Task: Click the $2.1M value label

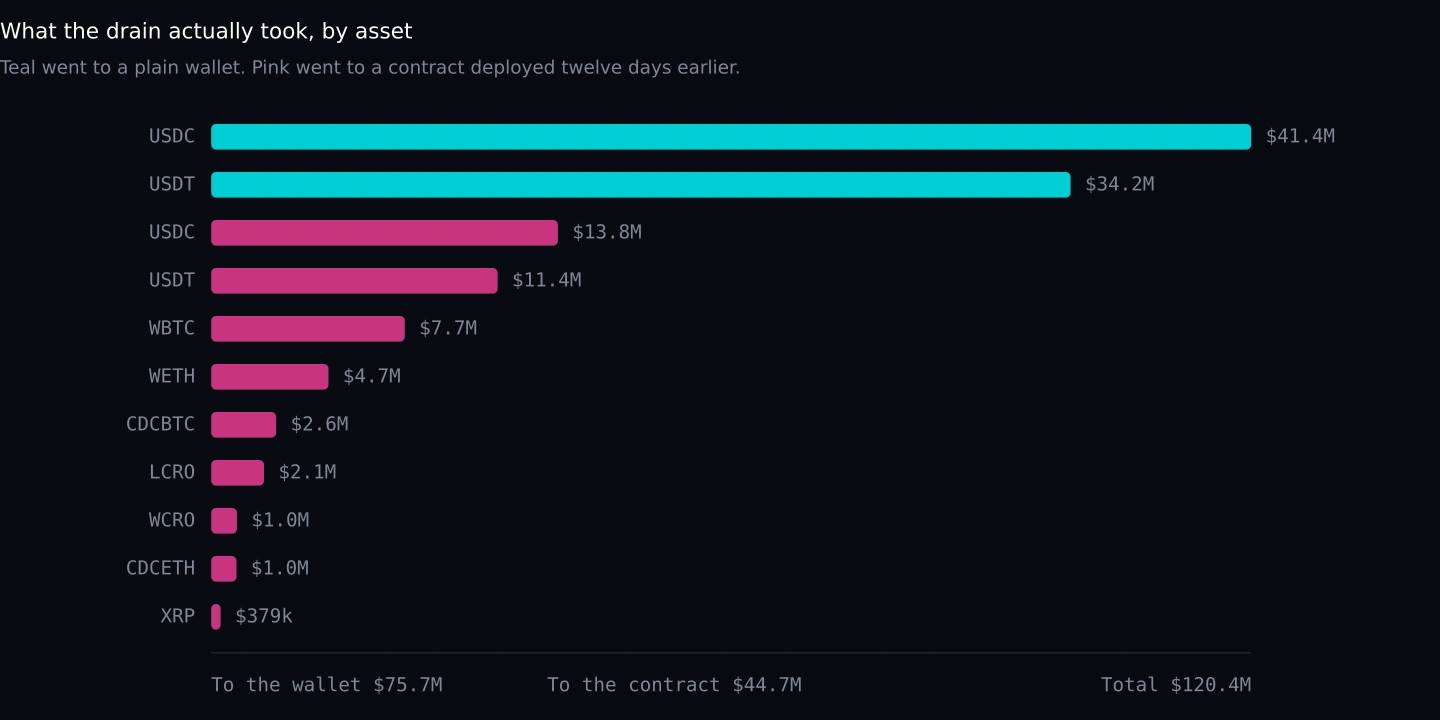Action: point(307,473)
